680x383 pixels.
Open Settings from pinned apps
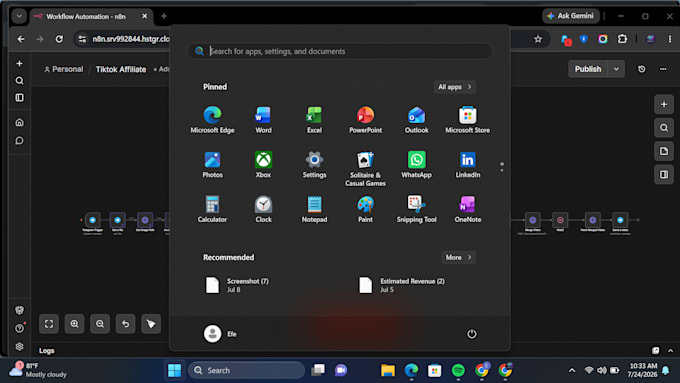(x=314, y=165)
